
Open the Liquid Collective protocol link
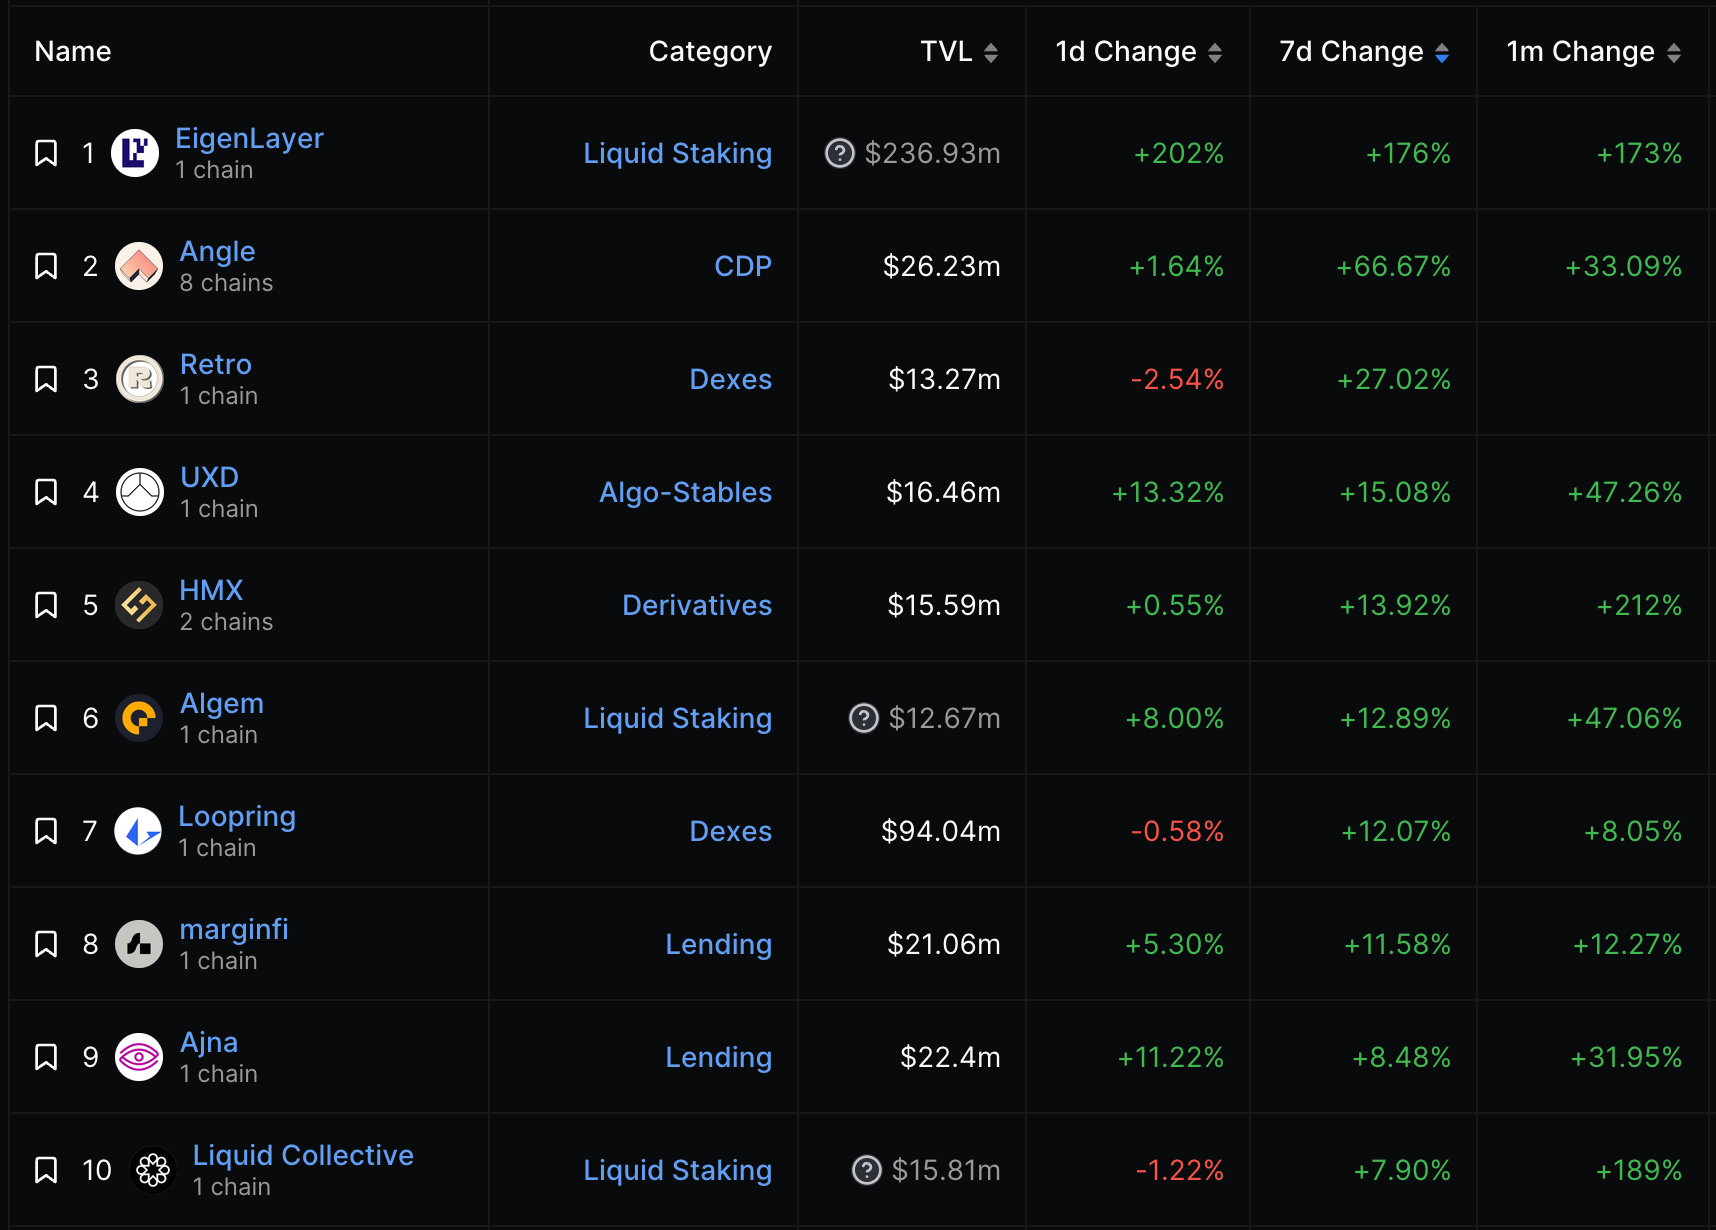coord(303,1155)
